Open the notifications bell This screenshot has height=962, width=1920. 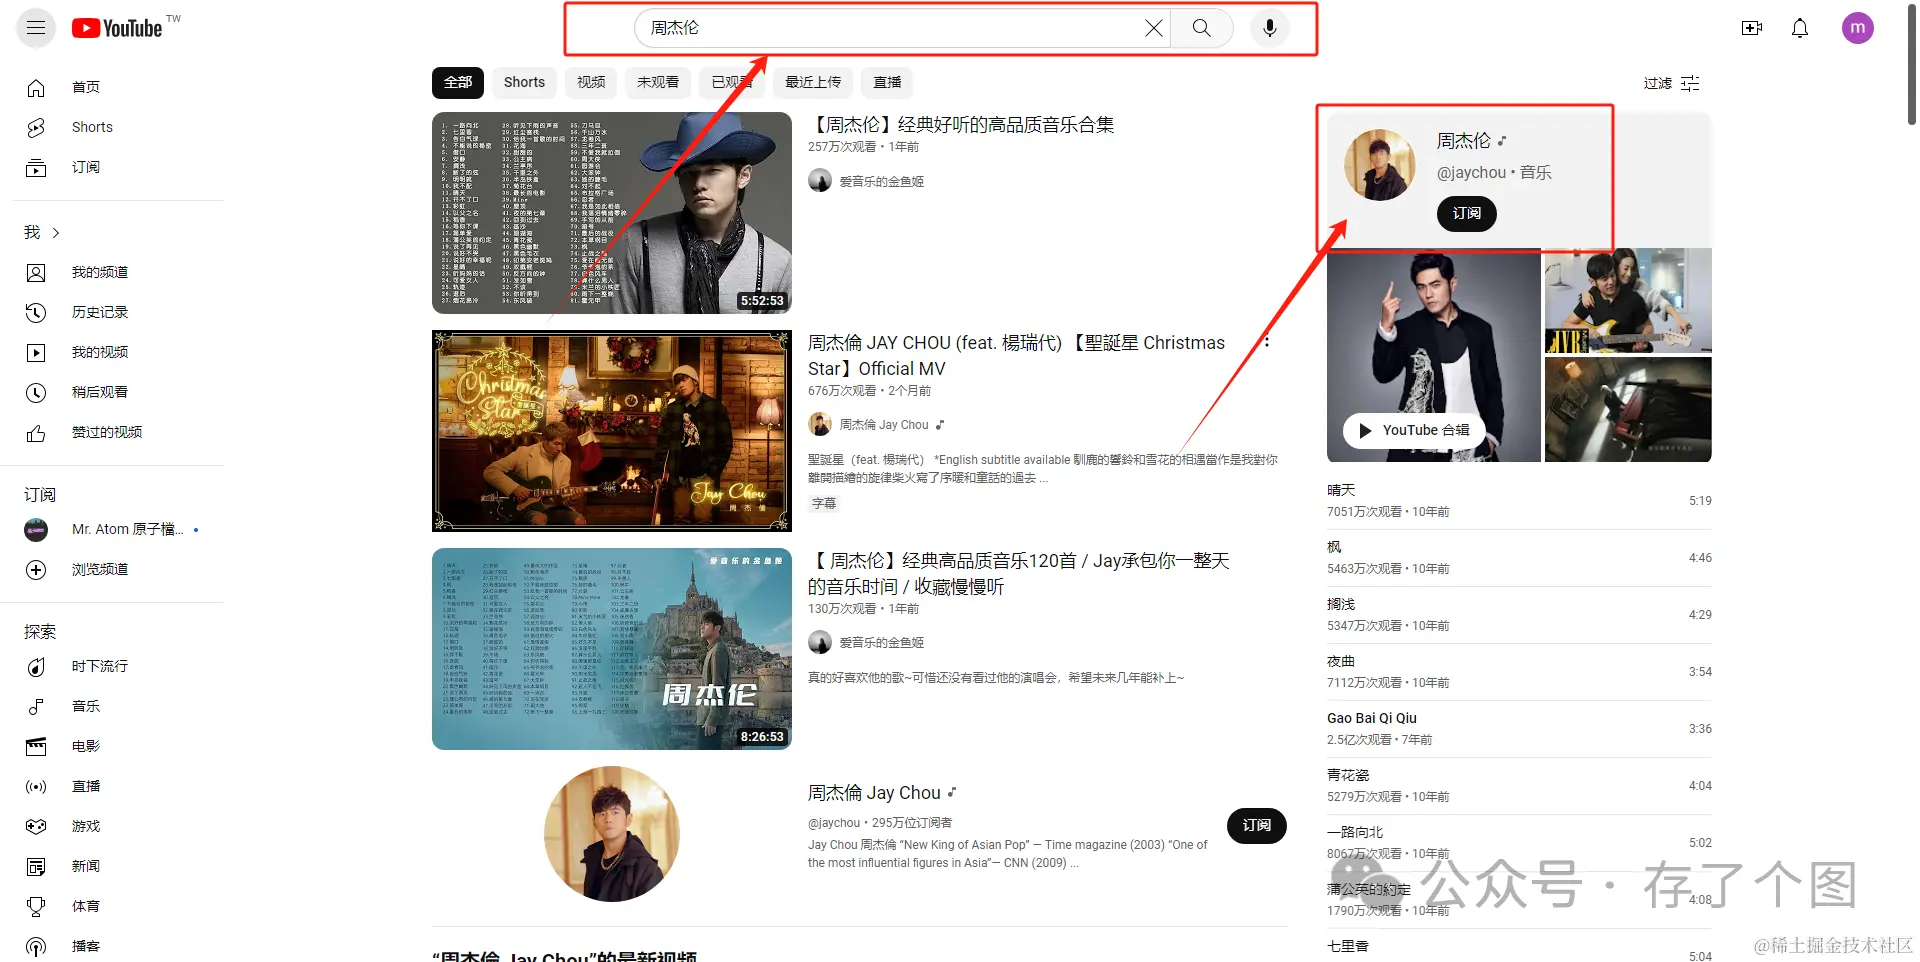coord(1798,28)
